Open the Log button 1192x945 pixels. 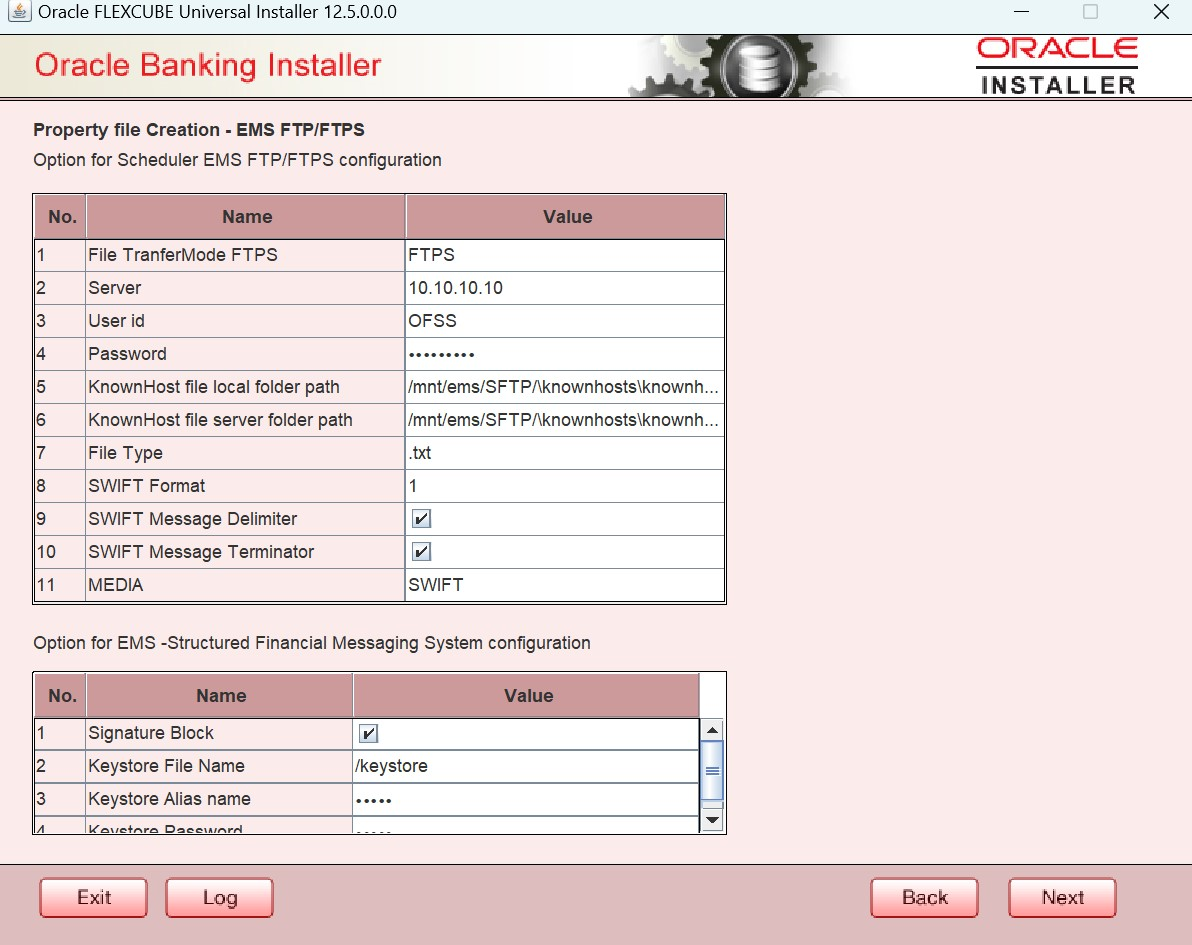pyautogui.click(x=220, y=898)
